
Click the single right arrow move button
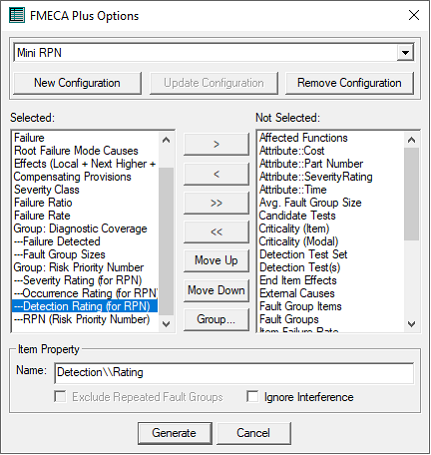coord(216,144)
